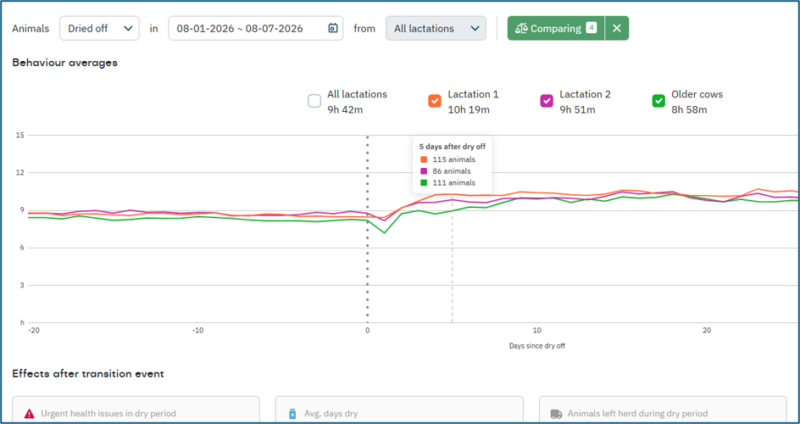
Task: Select the Avg. days dry card
Action: pos(399,410)
